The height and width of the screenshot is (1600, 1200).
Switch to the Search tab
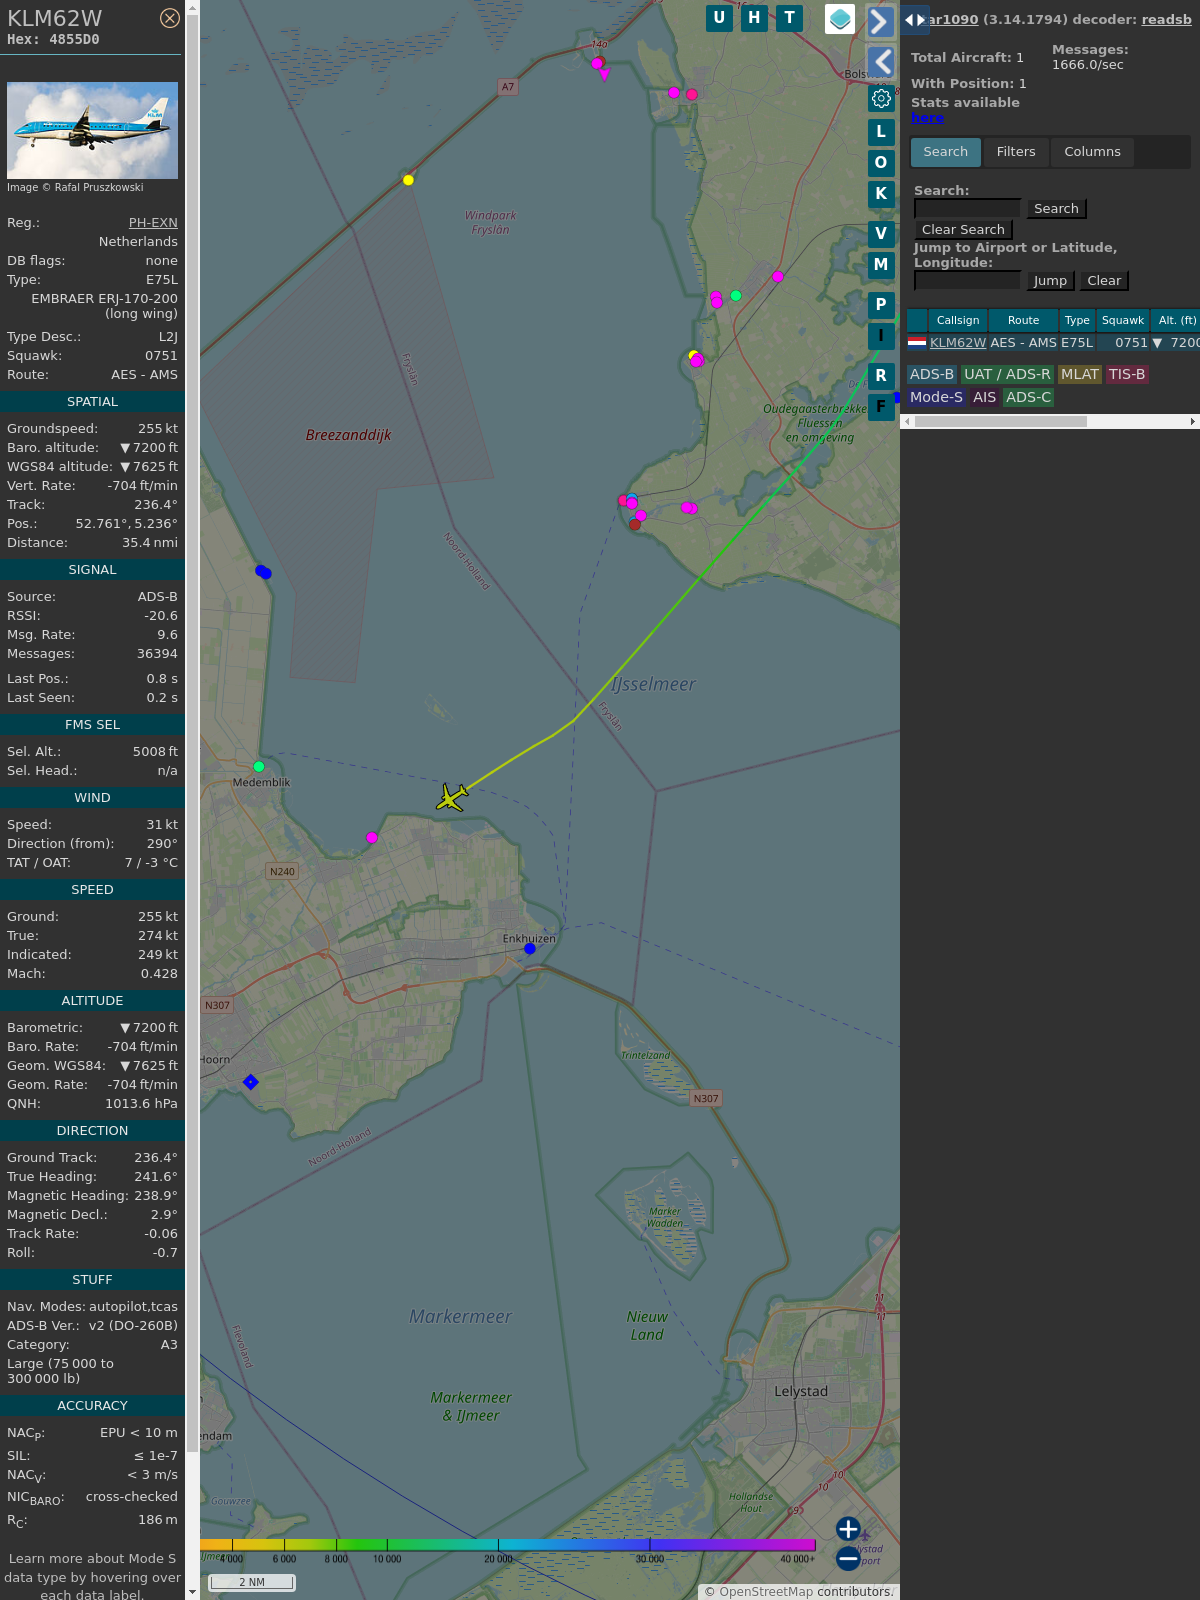click(x=946, y=152)
